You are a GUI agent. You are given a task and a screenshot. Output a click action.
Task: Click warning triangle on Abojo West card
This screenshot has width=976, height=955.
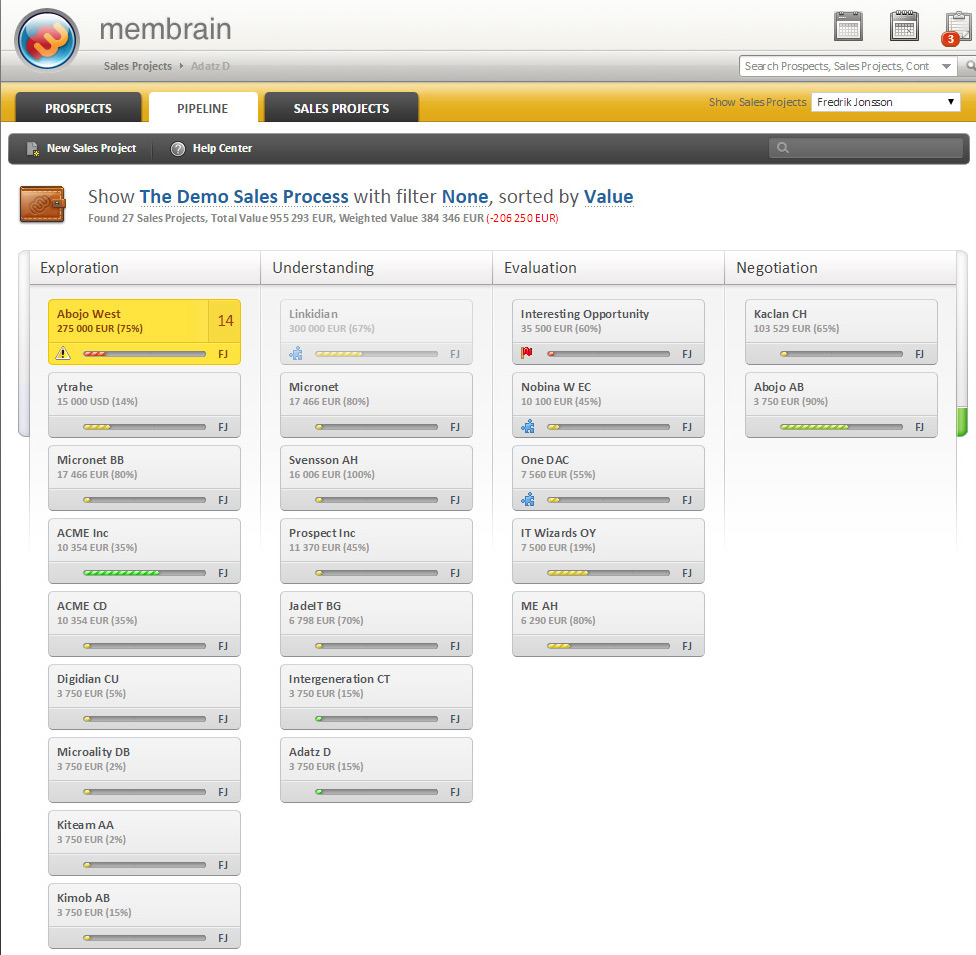(x=63, y=354)
